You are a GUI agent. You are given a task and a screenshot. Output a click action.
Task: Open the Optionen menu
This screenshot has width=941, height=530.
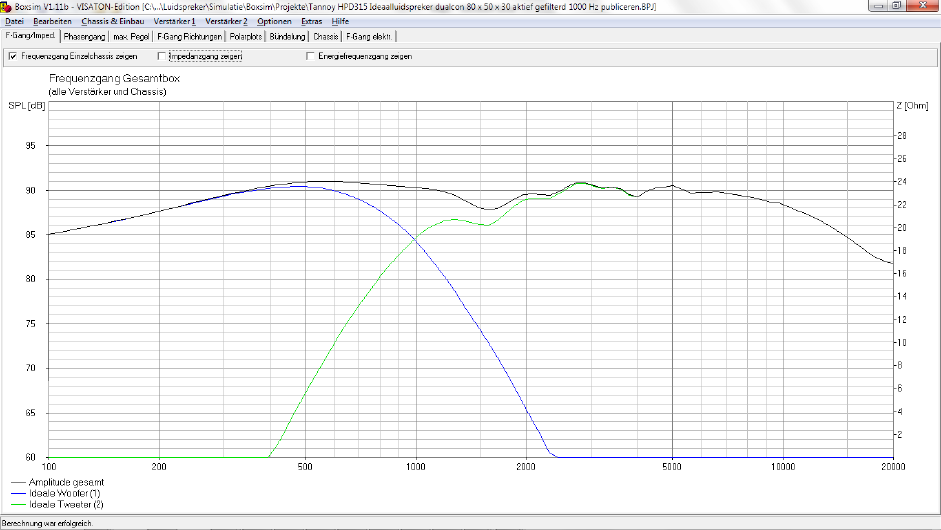tap(274, 21)
